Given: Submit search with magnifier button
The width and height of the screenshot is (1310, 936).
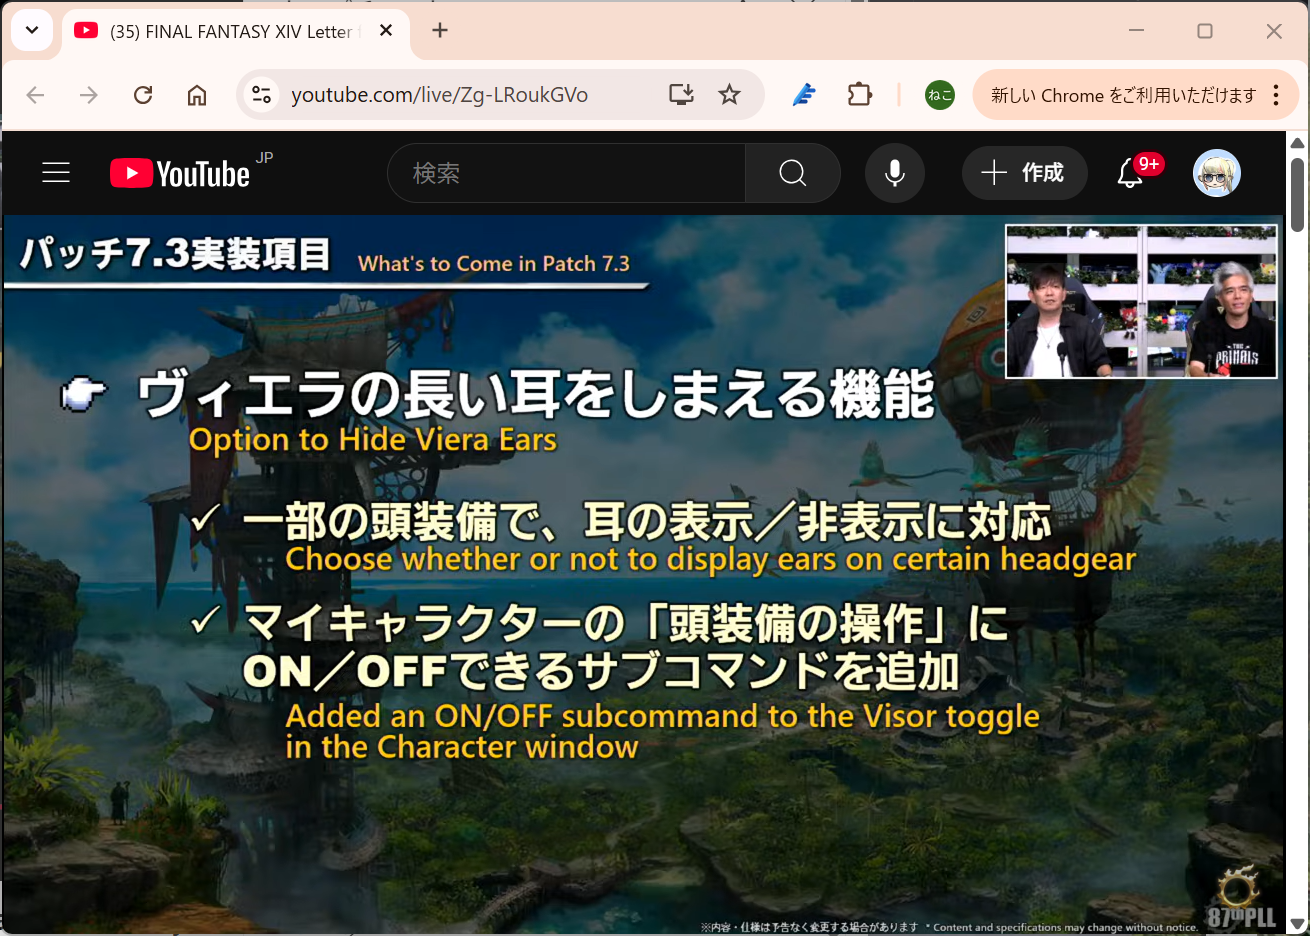Looking at the screenshot, I should (x=793, y=173).
